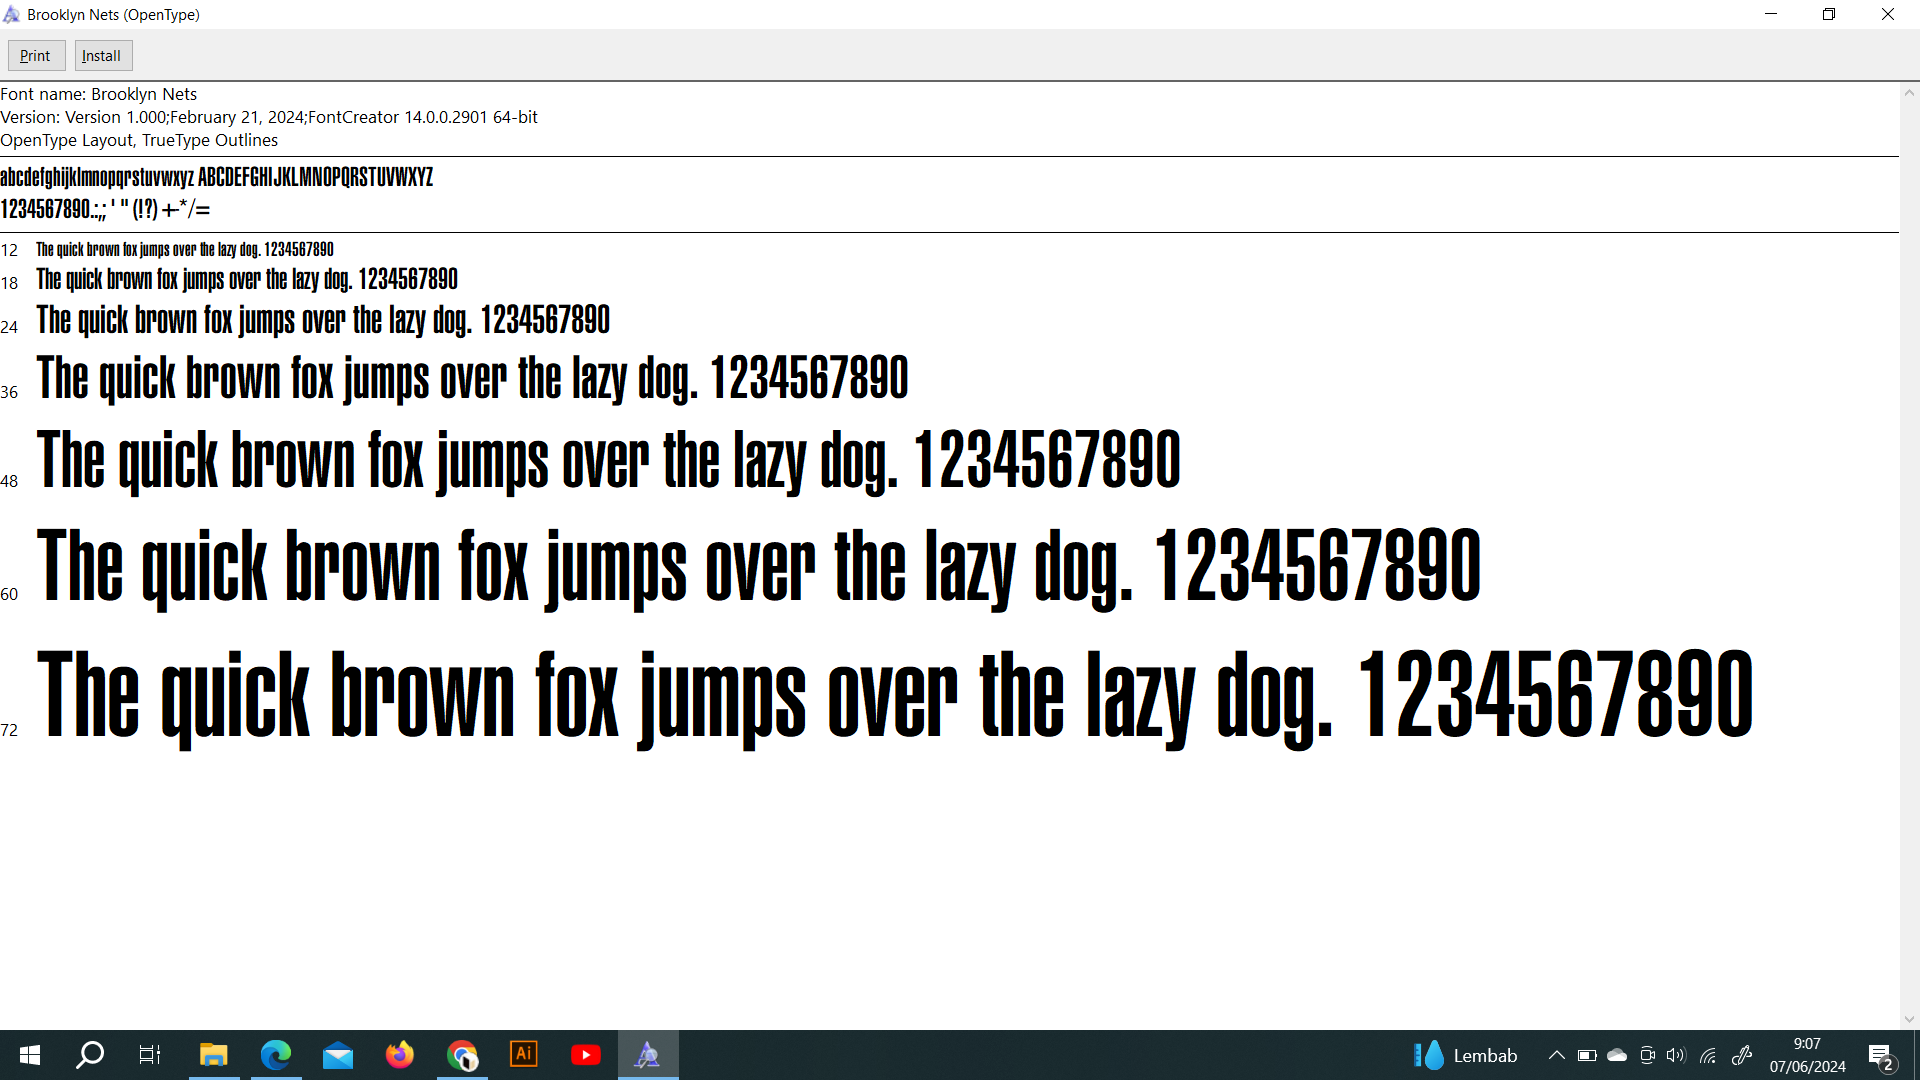The image size is (1920, 1080).
Task: Open Task View on the taskbar
Action: point(150,1055)
